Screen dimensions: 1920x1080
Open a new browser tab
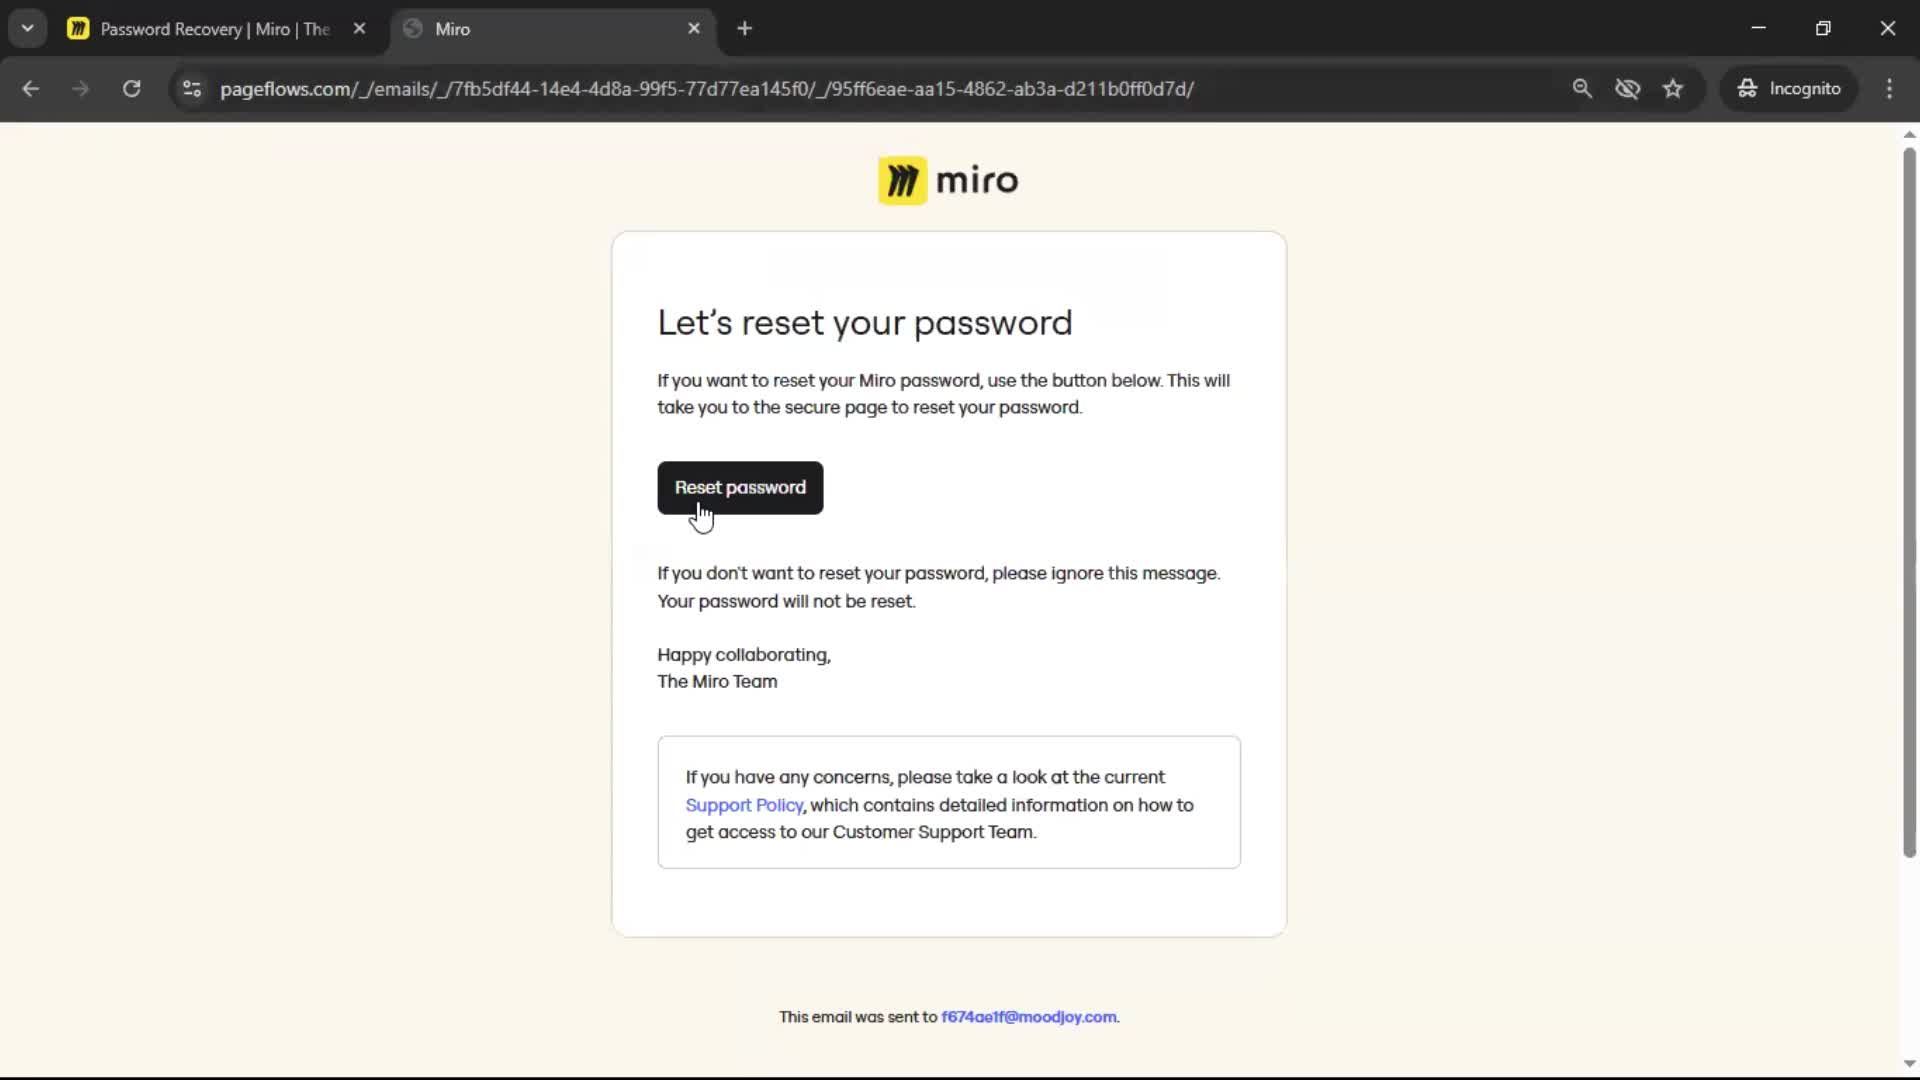(744, 29)
